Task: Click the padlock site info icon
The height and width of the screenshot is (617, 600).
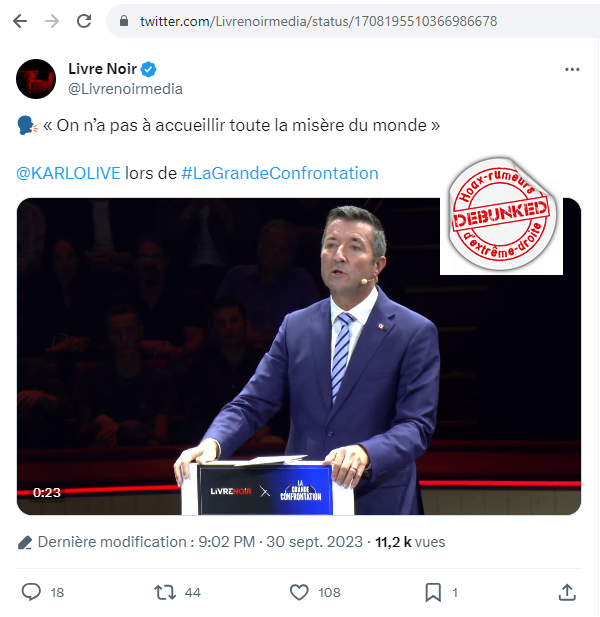Action: coord(124,21)
